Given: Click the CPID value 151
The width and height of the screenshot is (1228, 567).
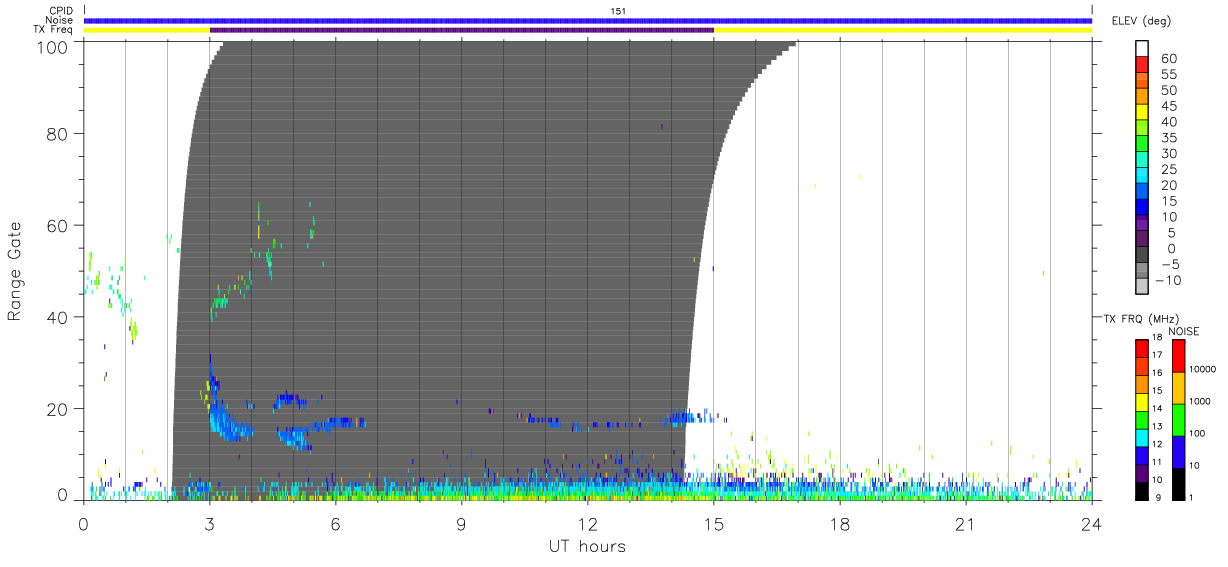Looking at the screenshot, I should (619, 10).
